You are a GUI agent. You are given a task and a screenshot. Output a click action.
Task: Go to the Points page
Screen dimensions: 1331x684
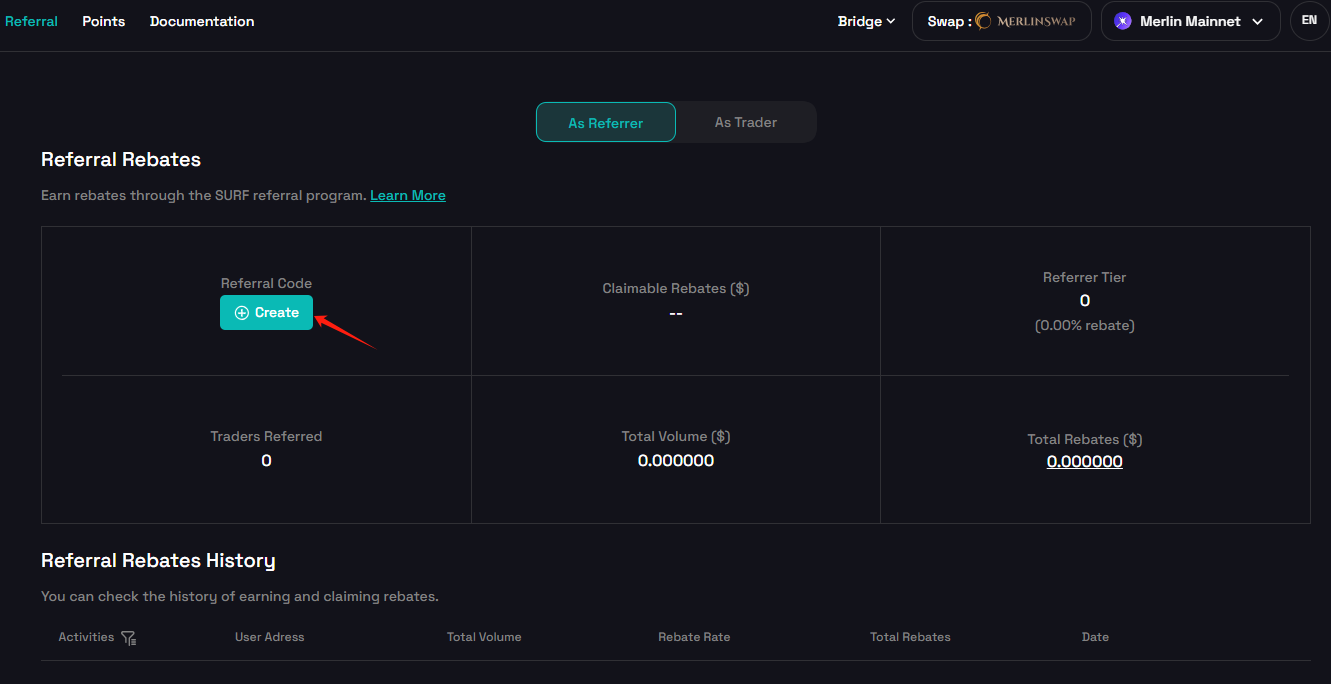[104, 21]
